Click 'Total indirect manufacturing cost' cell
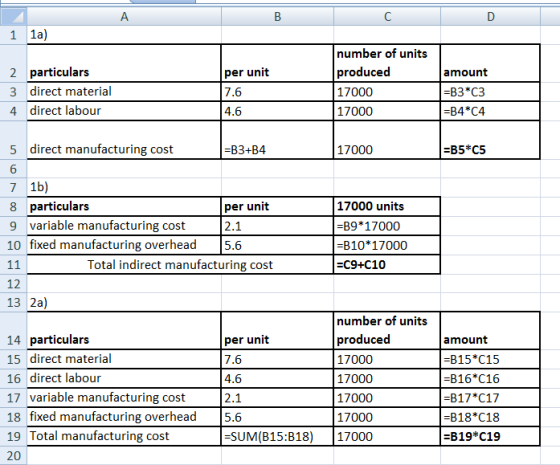560x465 pixels. tap(180, 265)
